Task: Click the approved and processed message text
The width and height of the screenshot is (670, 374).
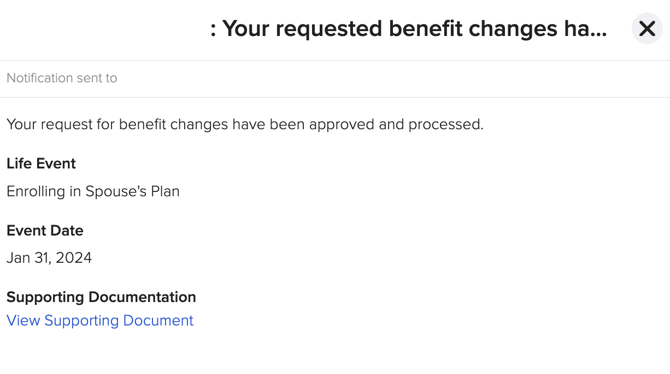Action: 245,124
